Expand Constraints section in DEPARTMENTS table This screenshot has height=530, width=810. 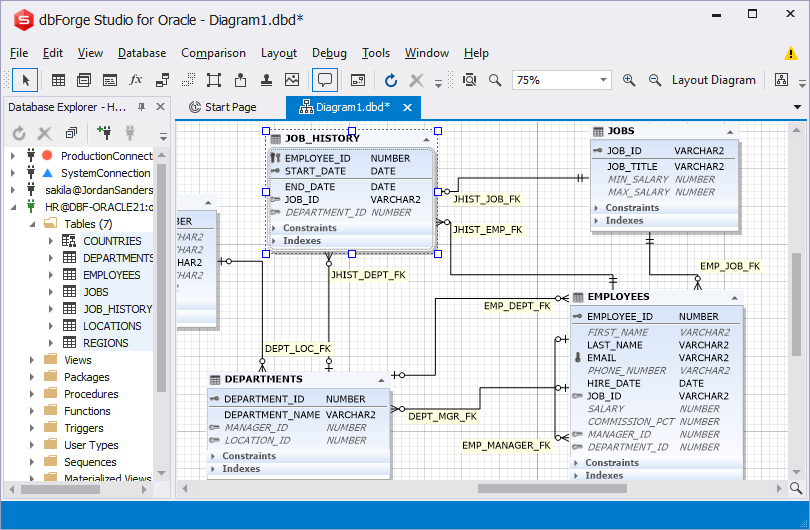(215, 456)
